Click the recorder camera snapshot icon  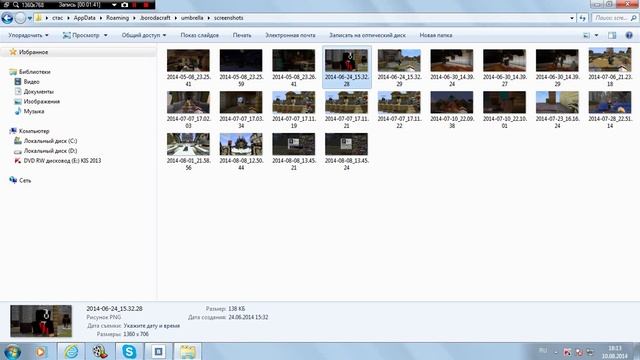tap(124, 5)
